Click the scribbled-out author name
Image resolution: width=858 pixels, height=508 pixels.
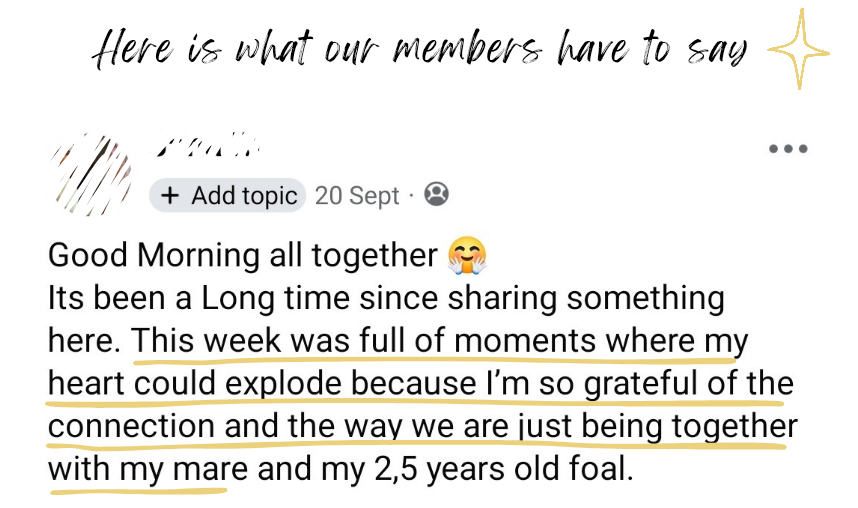coord(209,151)
